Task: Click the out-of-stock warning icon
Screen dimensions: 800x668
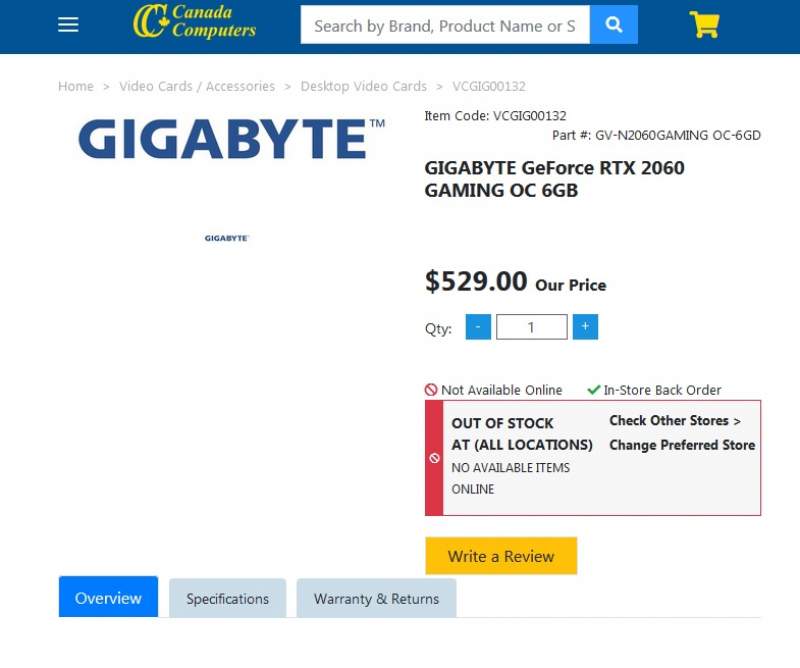Action: (x=434, y=458)
